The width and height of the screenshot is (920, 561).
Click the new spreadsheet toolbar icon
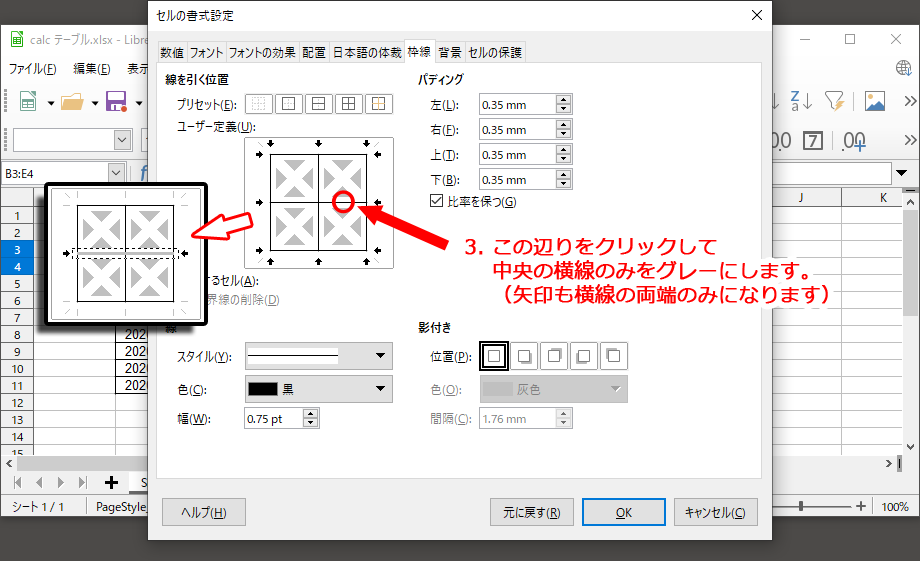[x=28, y=102]
